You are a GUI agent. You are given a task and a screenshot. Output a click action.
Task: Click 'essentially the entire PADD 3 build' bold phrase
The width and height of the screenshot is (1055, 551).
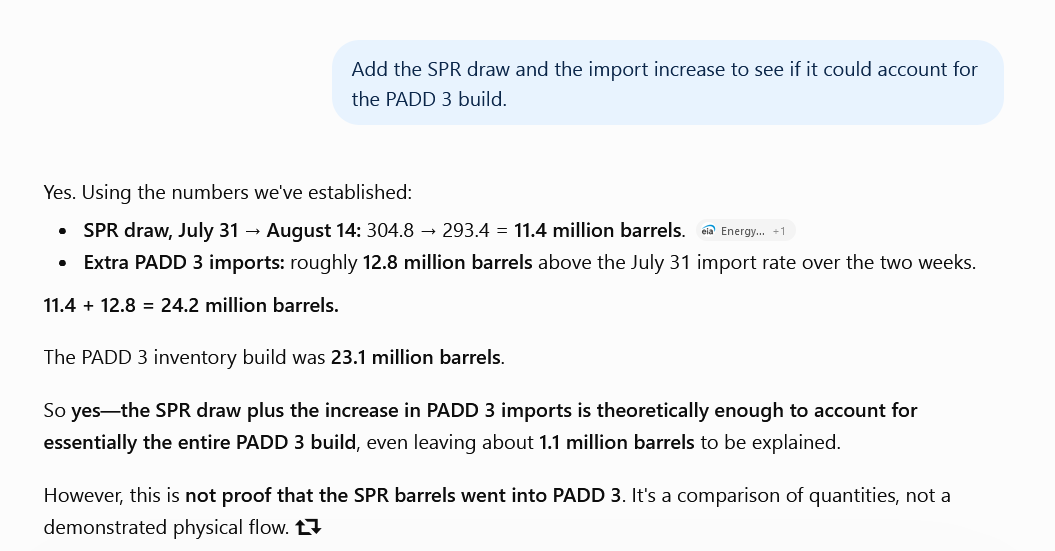pos(200,443)
